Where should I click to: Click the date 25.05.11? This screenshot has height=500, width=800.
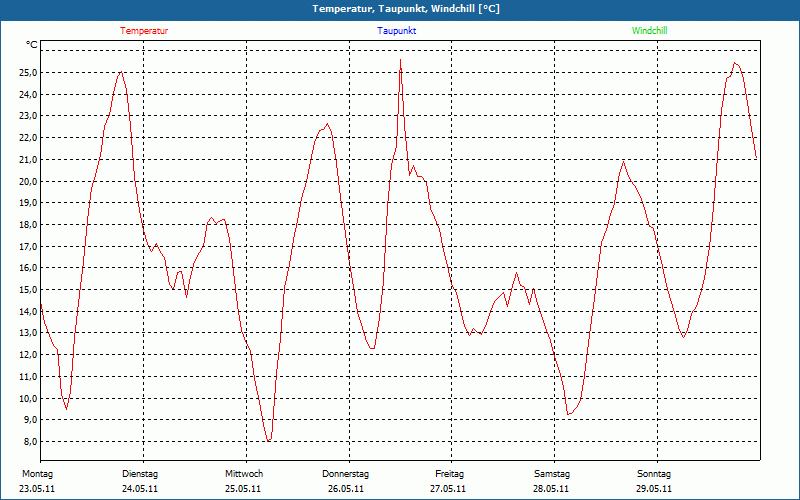coord(243,489)
